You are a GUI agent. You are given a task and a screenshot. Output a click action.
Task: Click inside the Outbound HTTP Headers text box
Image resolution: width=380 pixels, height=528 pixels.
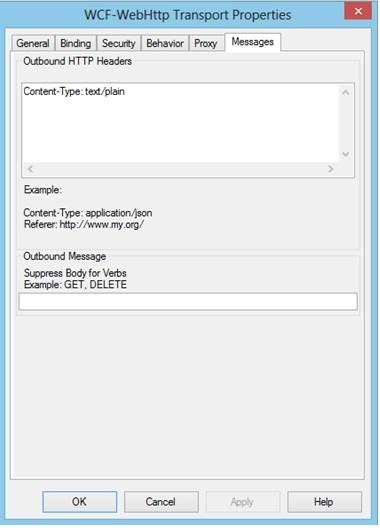[x=181, y=123]
